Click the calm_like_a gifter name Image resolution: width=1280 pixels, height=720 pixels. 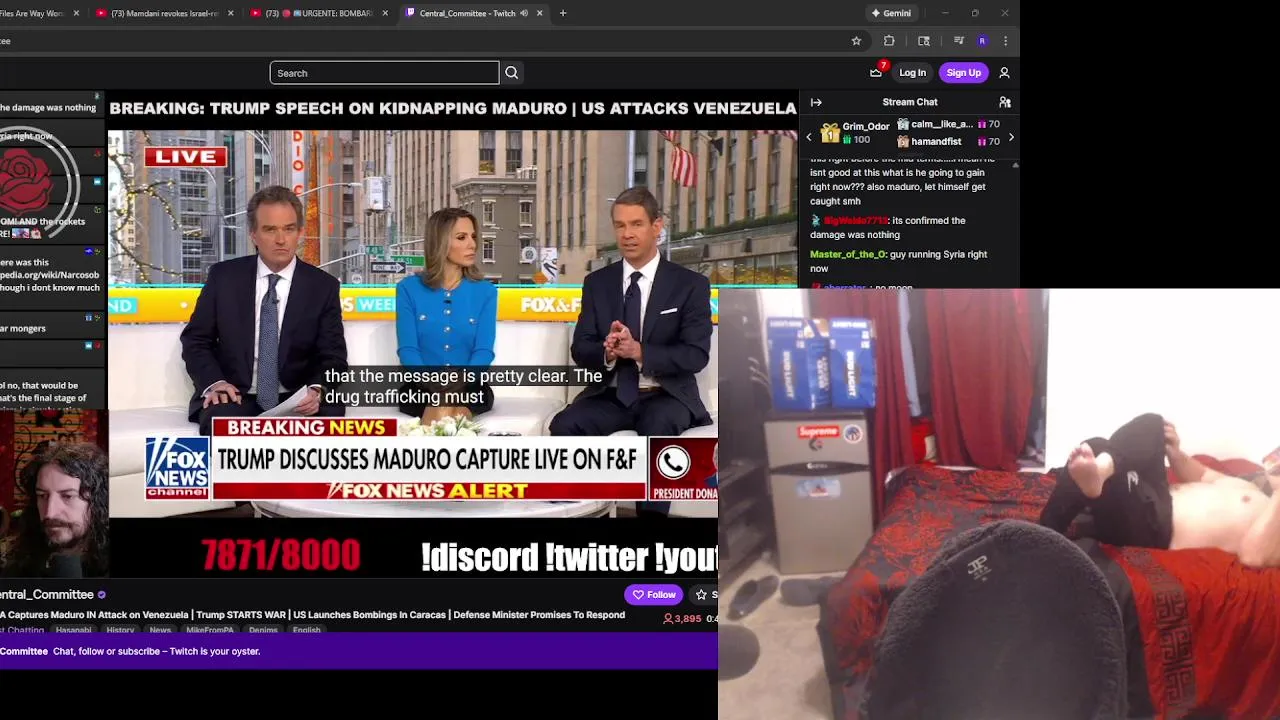(942, 125)
